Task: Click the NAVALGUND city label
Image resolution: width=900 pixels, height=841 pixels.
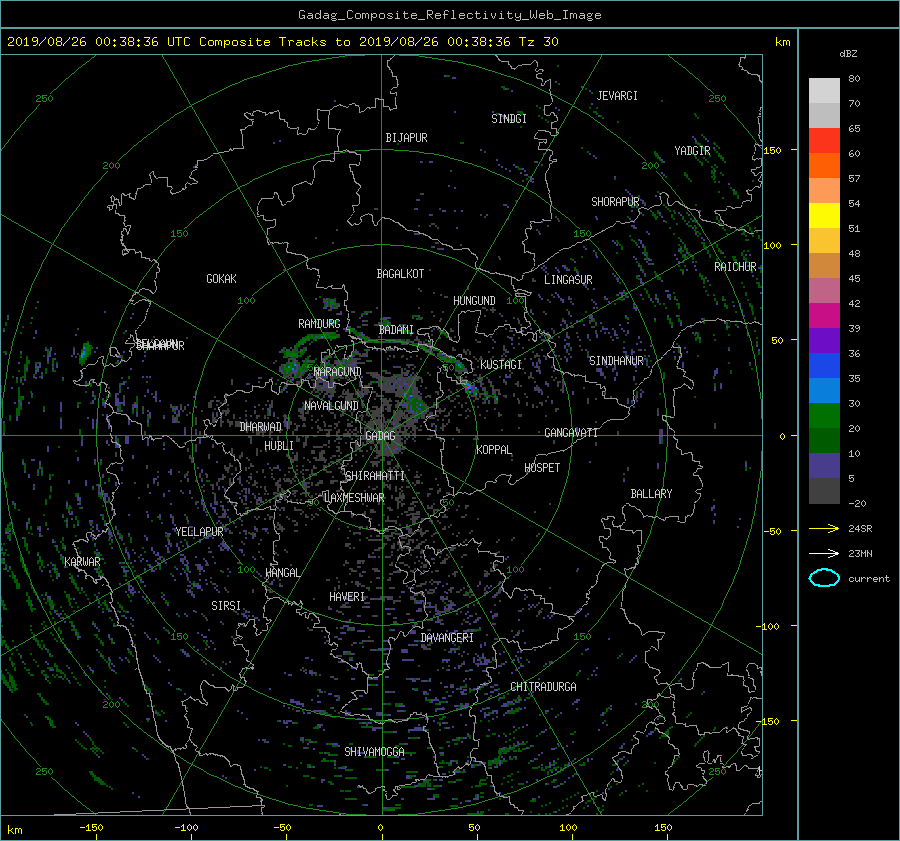Action: click(331, 406)
